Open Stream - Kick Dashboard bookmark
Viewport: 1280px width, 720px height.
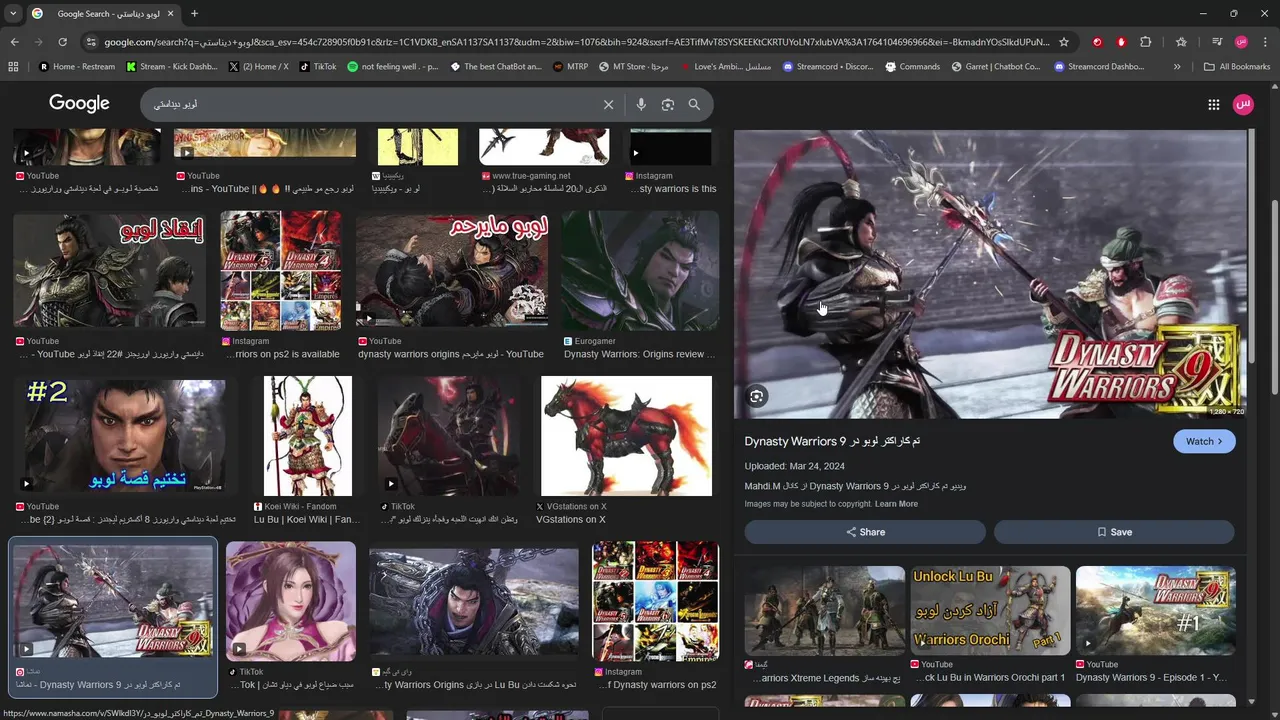click(172, 67)
